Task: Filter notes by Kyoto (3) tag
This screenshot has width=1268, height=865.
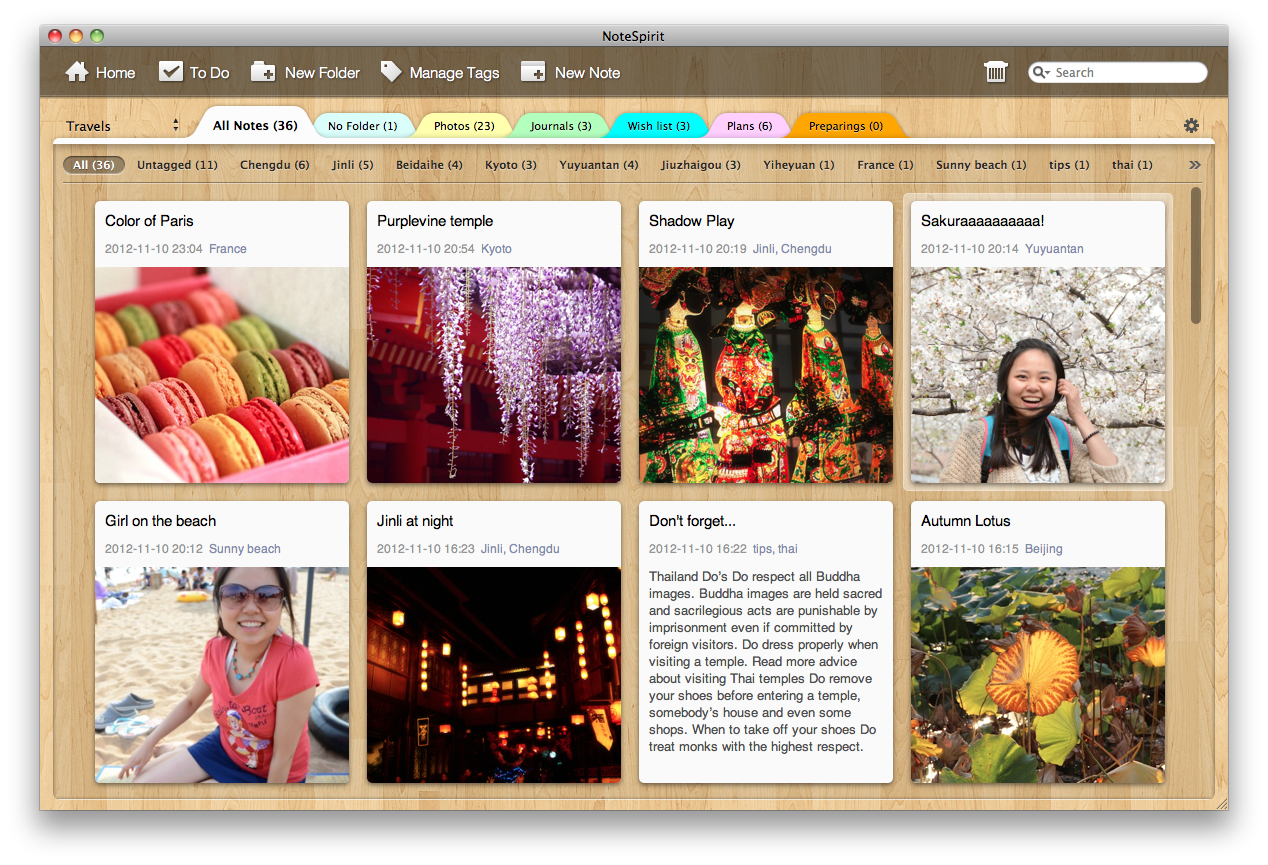Action: click(x=511, y=165)
